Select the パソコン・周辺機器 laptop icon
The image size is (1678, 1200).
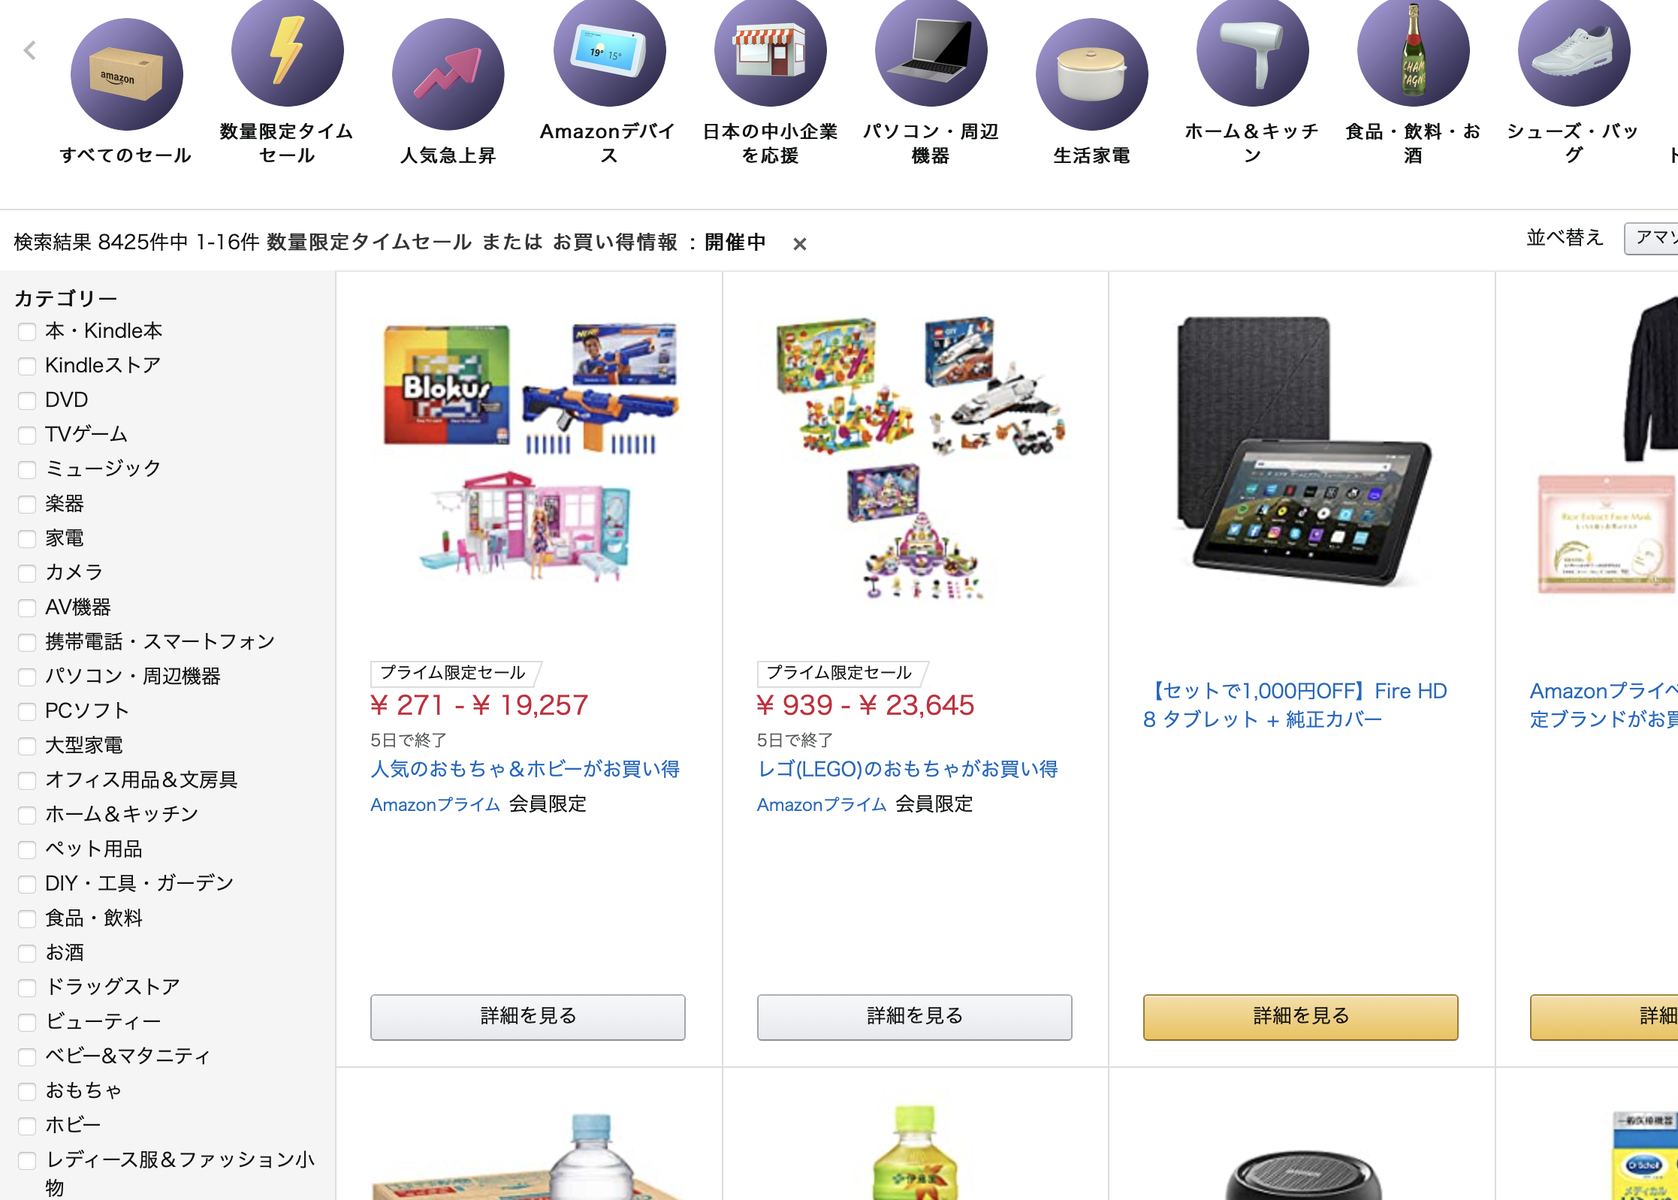click(x=931, y=50)
